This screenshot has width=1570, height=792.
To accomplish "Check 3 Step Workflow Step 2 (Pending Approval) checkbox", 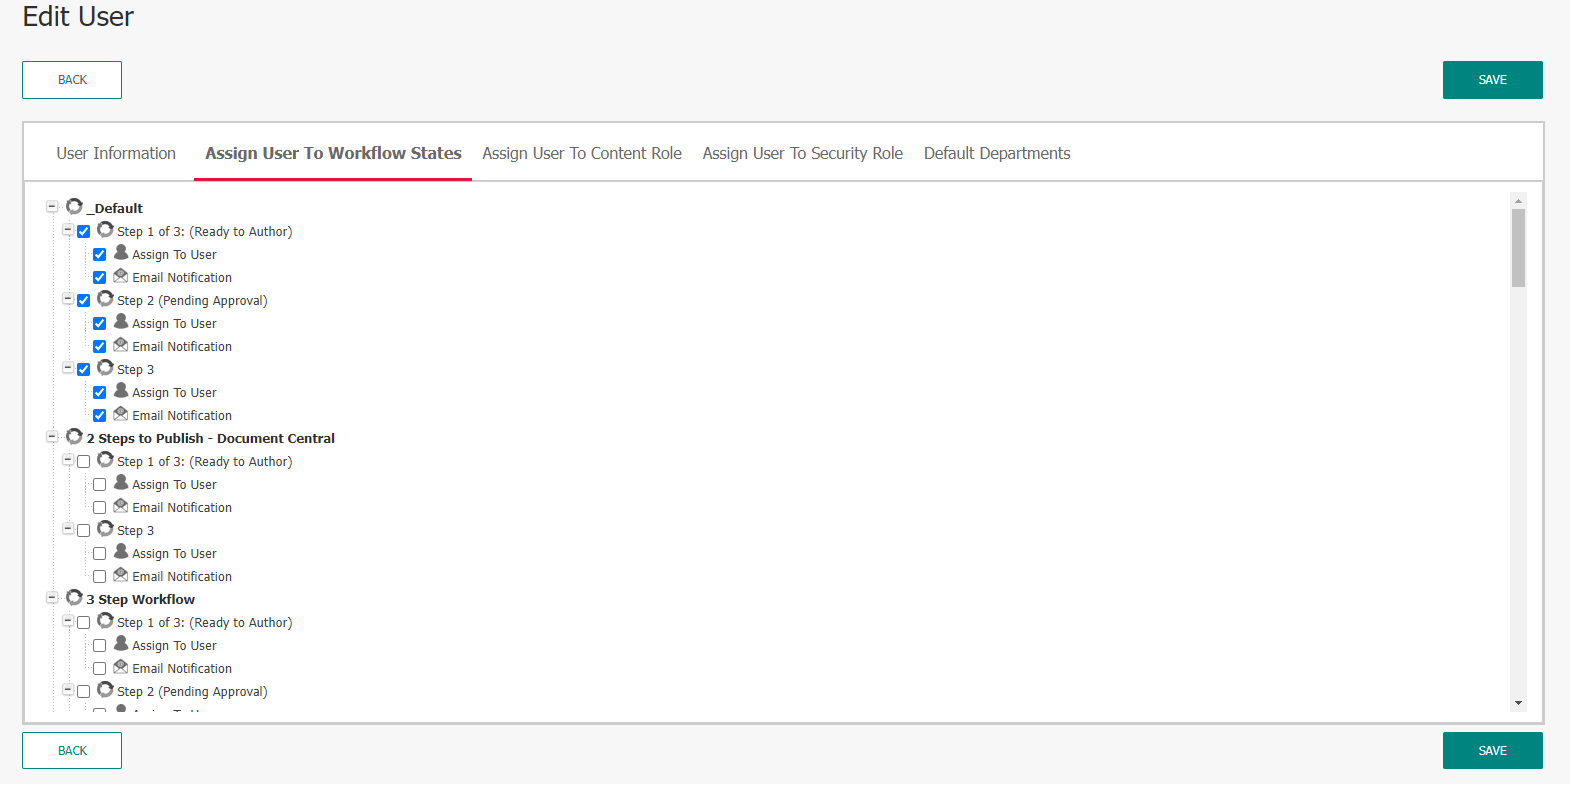I will 84,692.
